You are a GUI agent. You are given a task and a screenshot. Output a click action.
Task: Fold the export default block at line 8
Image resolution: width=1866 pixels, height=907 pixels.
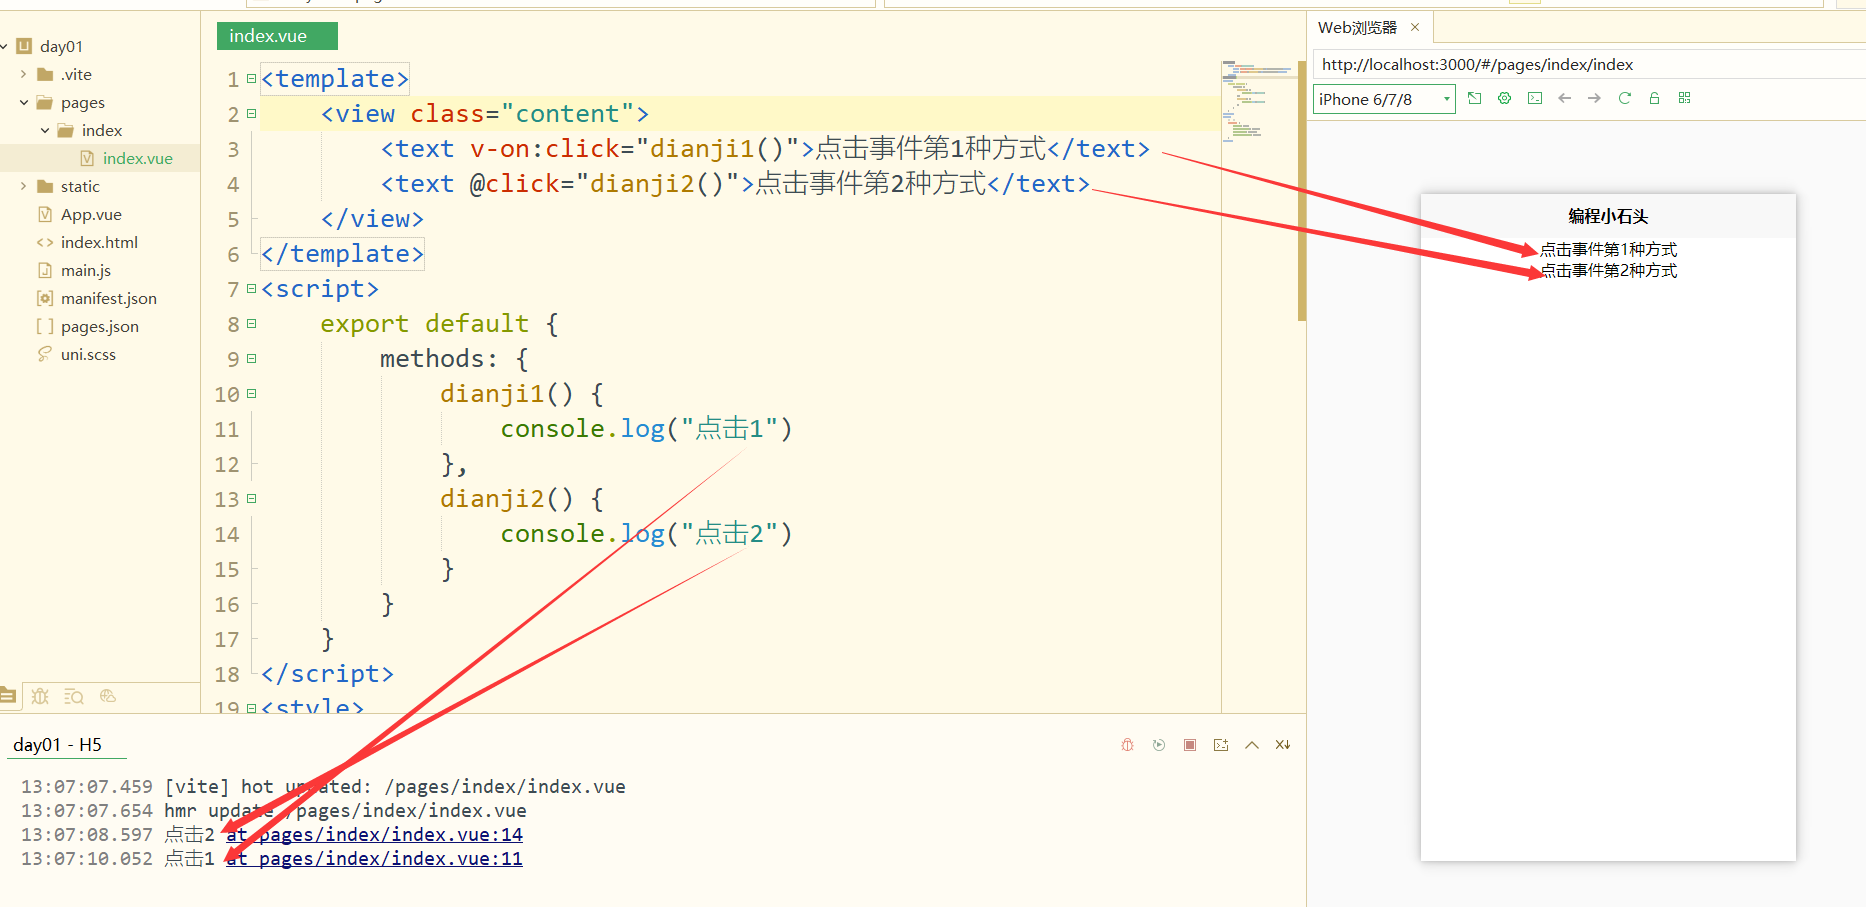coord(252,323)
